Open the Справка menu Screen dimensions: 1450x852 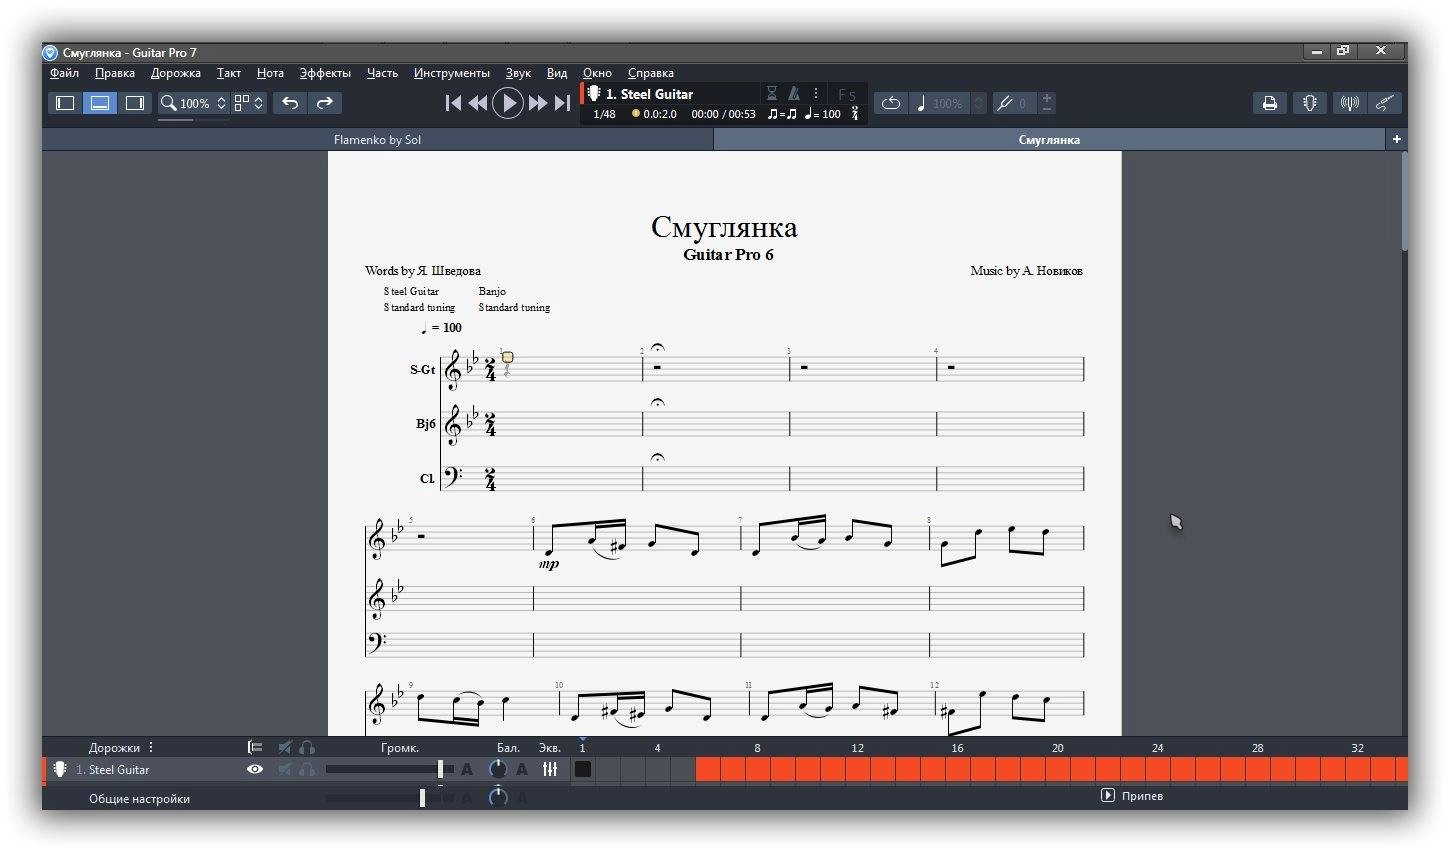click(651, 73)
